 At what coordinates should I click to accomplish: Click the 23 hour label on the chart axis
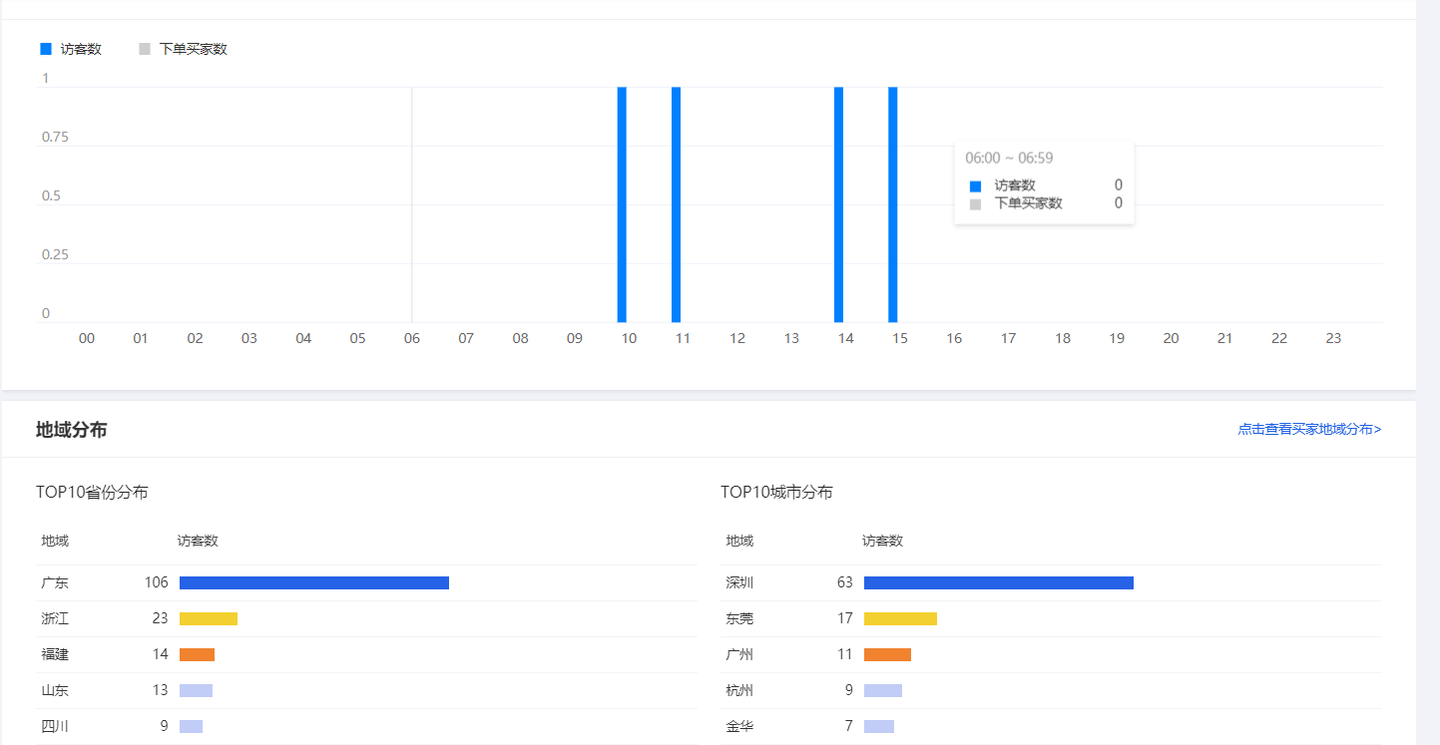pyautogui.click(x=1333, y=338)
